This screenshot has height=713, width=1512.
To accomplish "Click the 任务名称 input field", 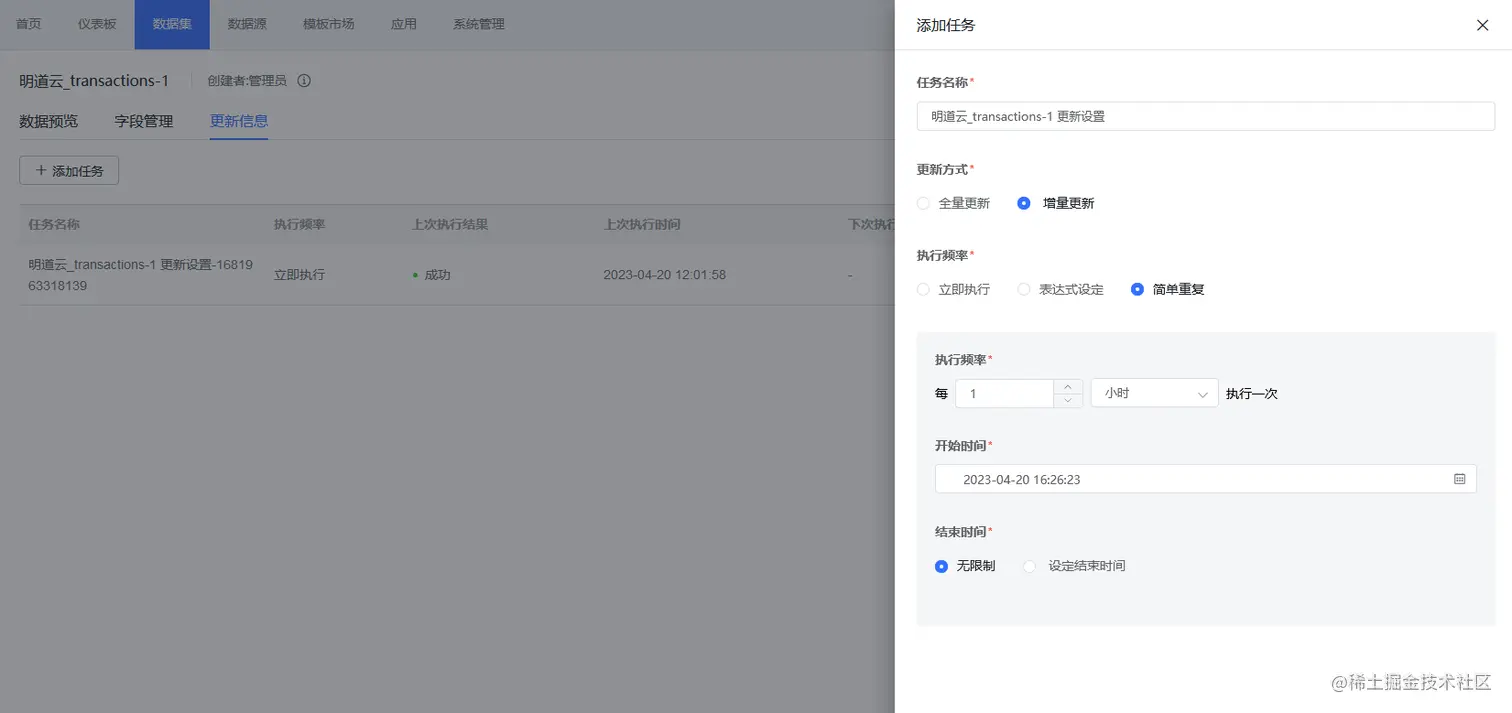I will [1205, 116].
